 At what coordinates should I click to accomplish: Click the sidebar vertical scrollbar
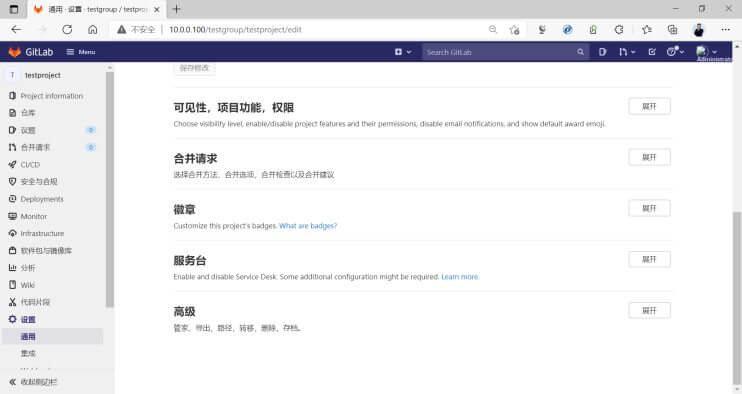click(x=110, y=189)
